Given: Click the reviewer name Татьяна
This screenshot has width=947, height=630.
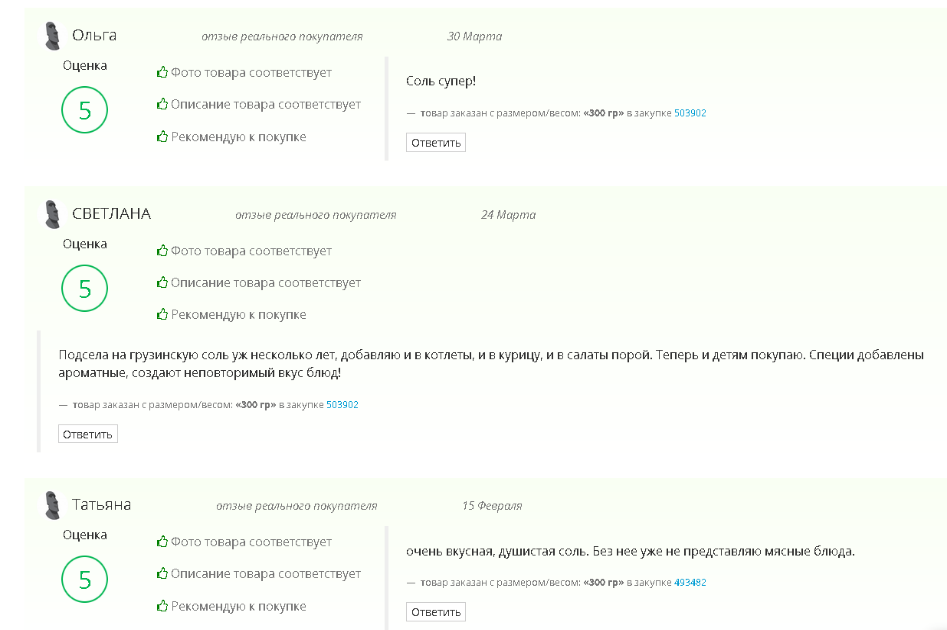Looking at the screenshot, I should 101,505.
